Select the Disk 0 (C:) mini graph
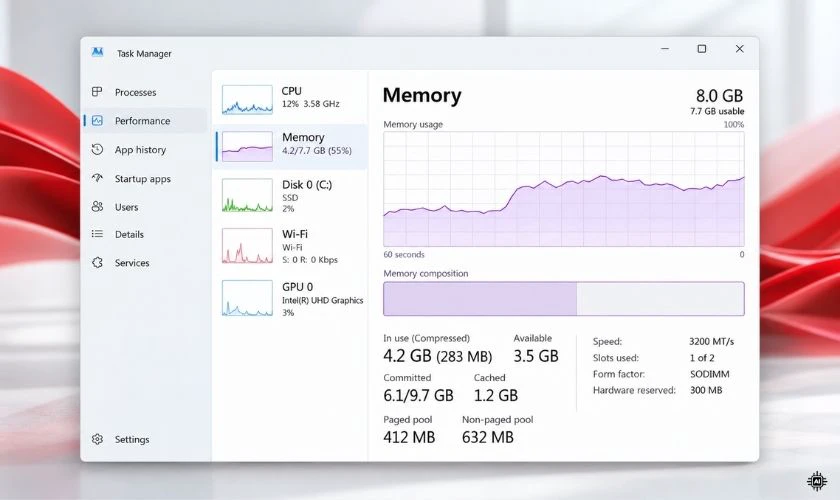This screenshot has width=840, height=500. [x=247, y=195]
